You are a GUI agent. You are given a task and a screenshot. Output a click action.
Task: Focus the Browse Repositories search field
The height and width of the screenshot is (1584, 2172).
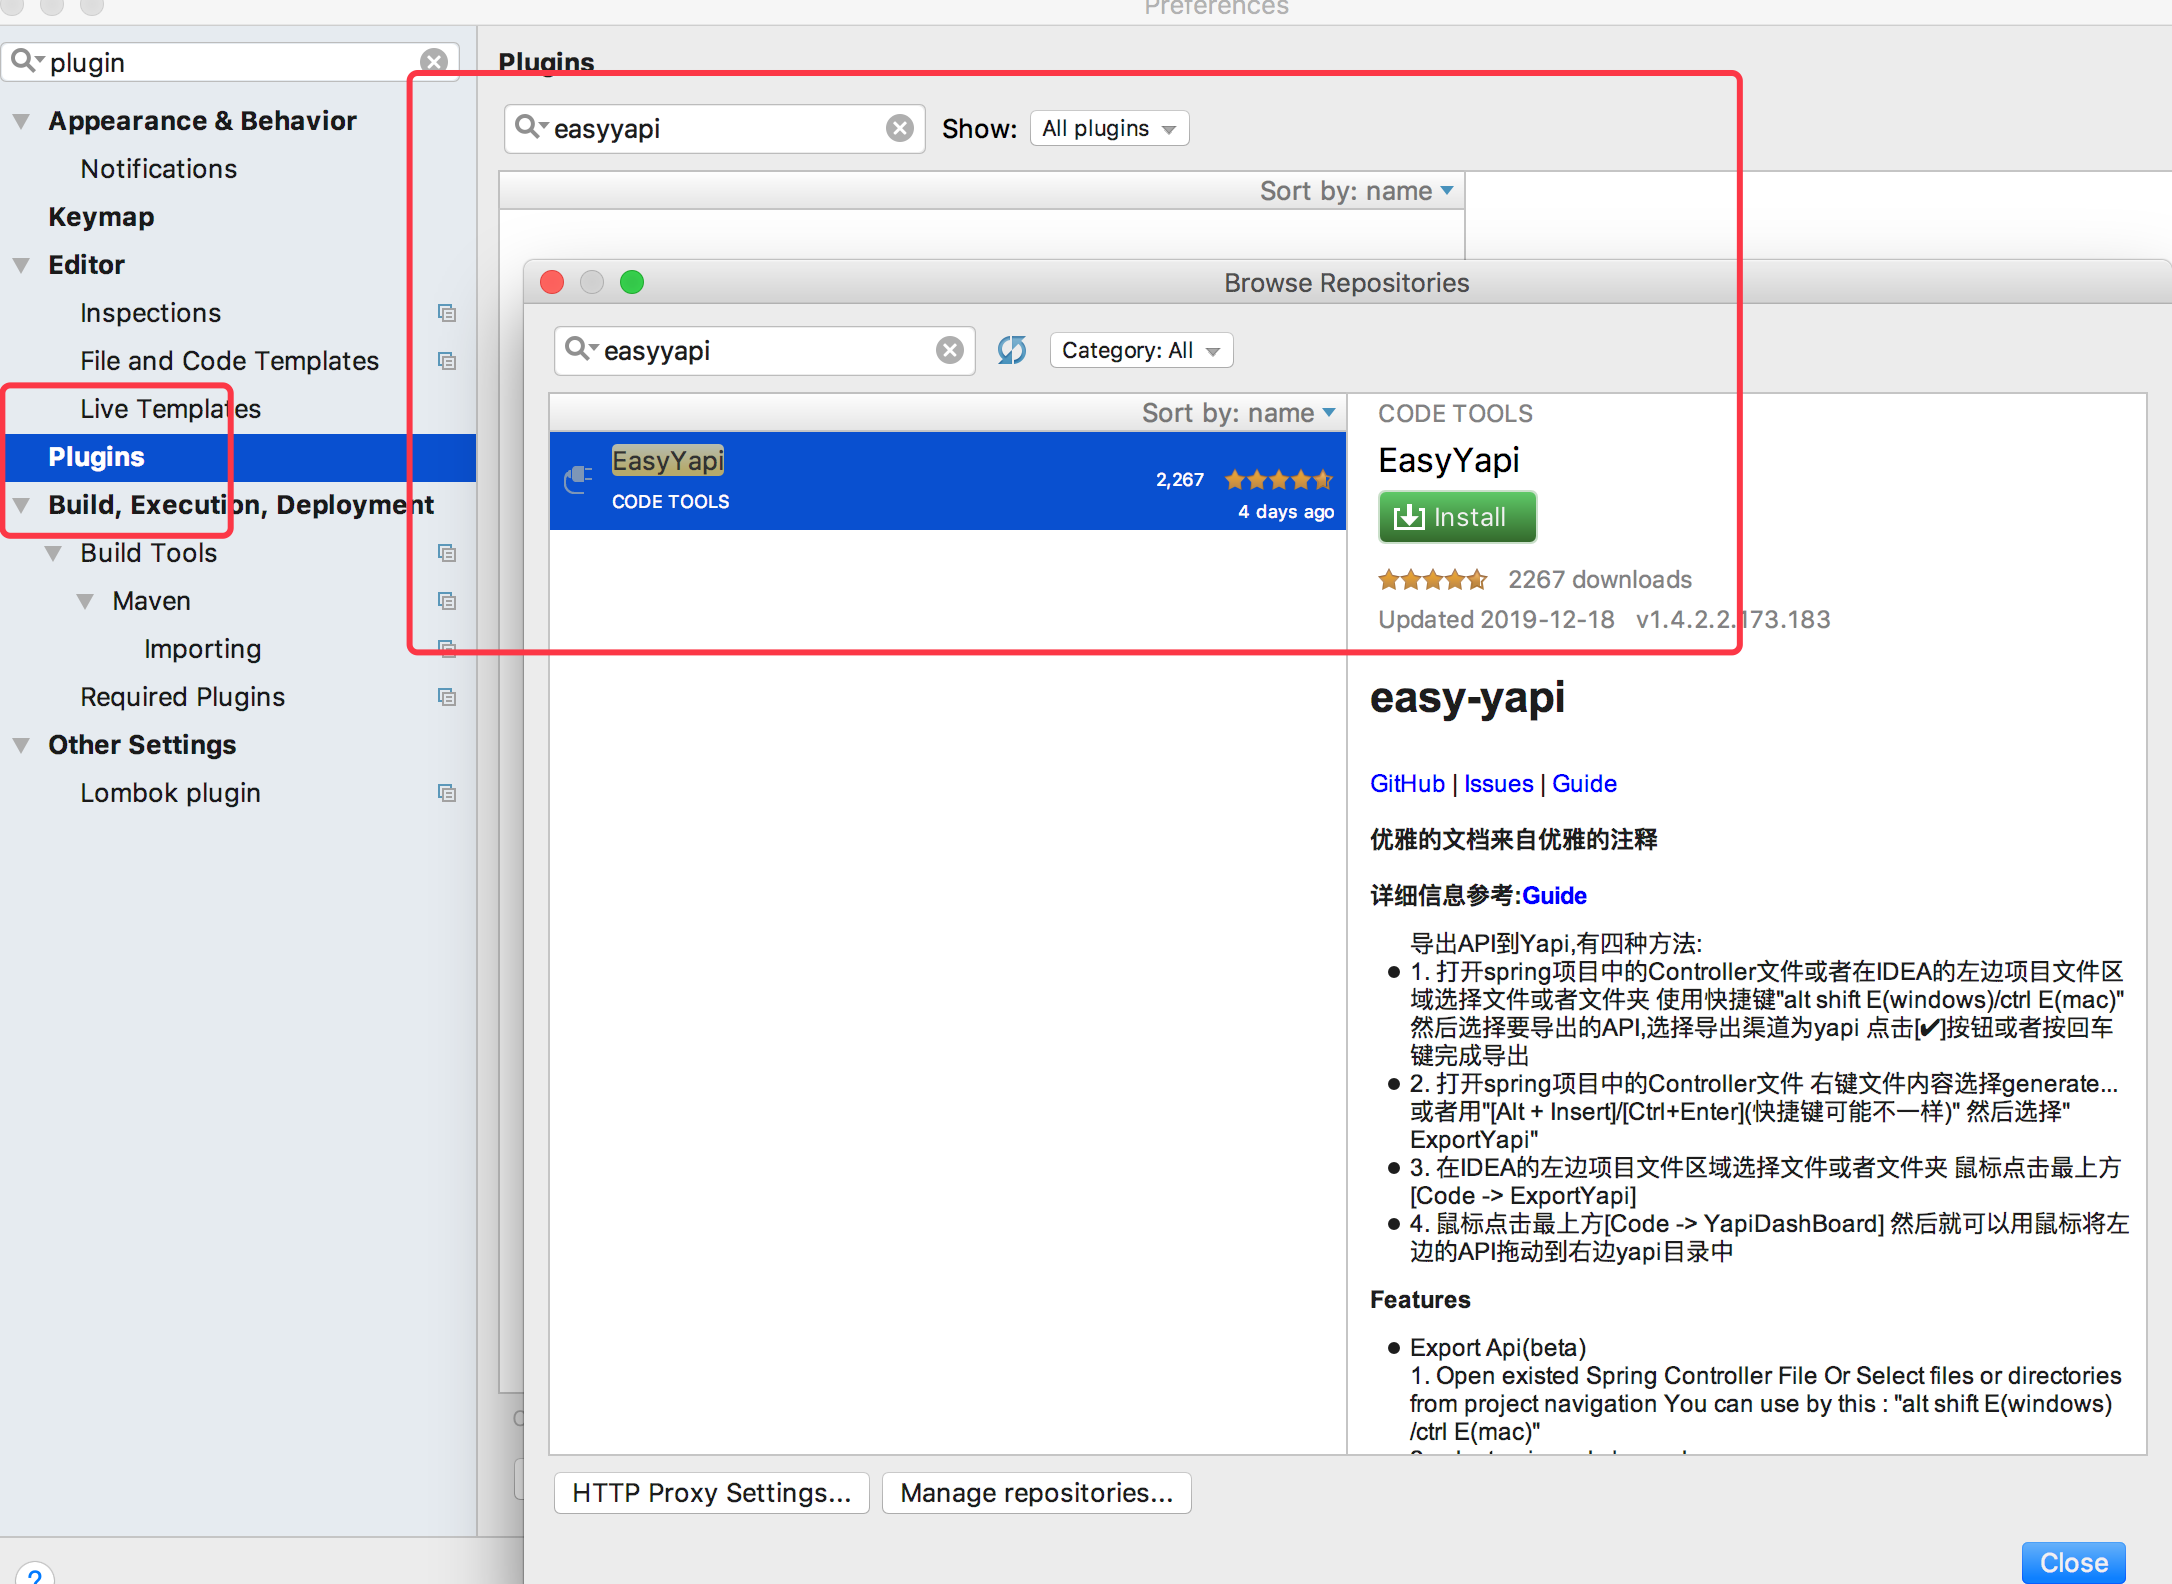[765, 351]
